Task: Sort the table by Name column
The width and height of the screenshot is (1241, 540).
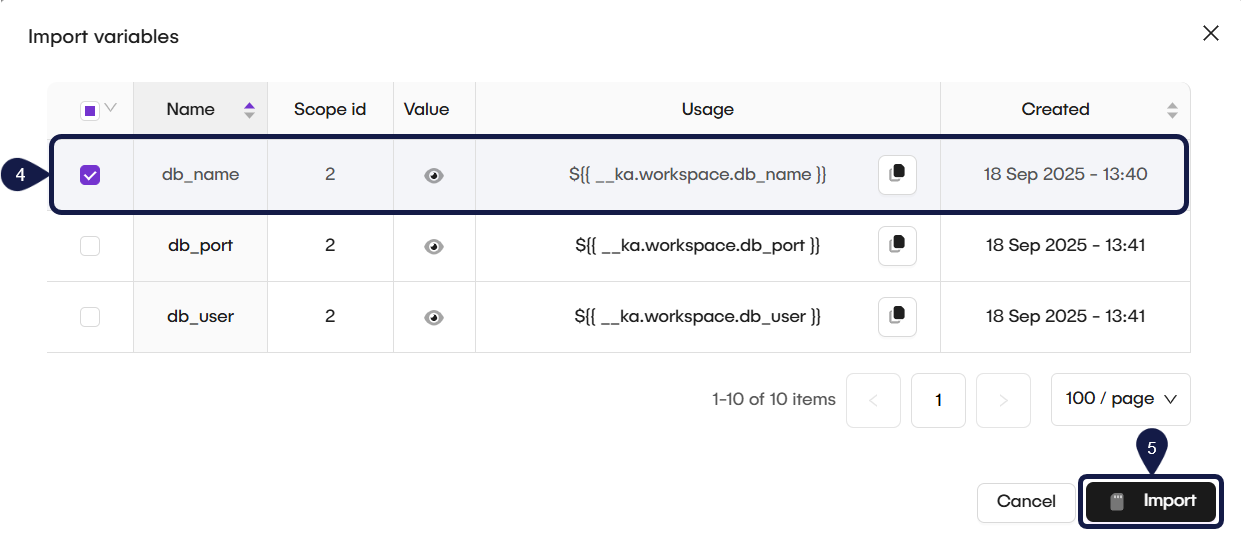Action: tap(249, 110)
